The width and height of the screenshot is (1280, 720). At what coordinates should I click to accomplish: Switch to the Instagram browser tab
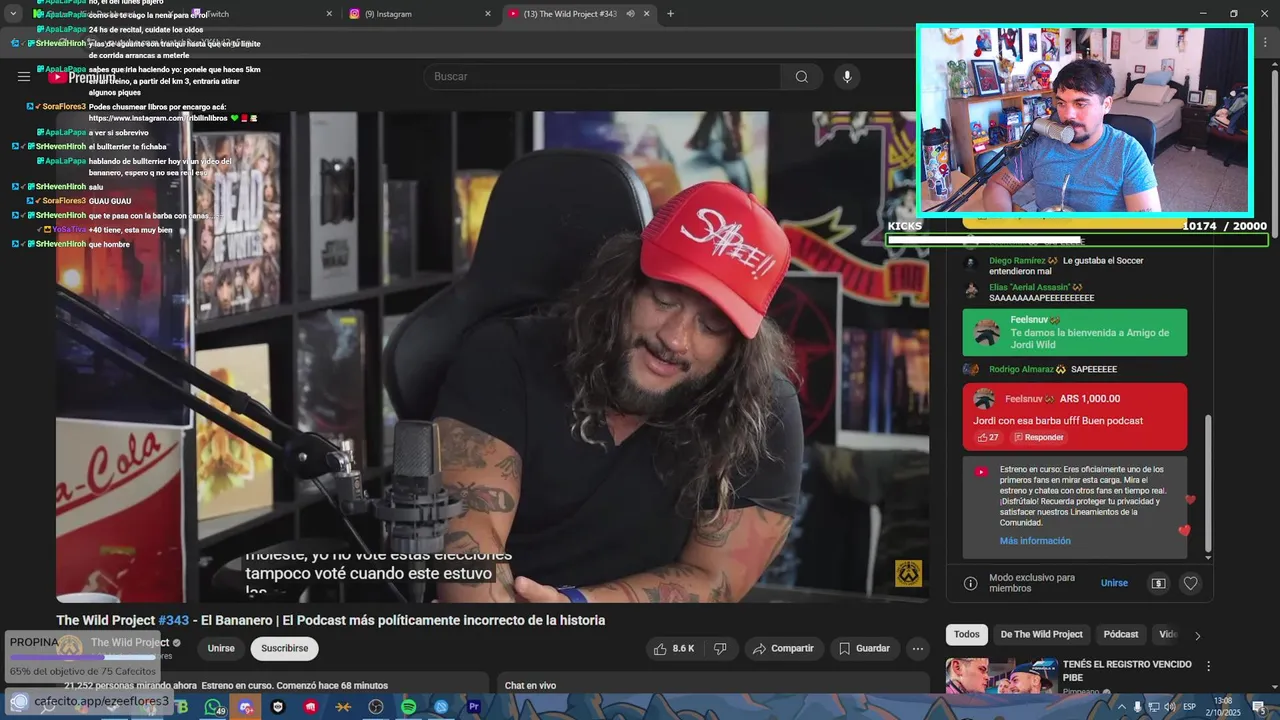pos(420,14)
